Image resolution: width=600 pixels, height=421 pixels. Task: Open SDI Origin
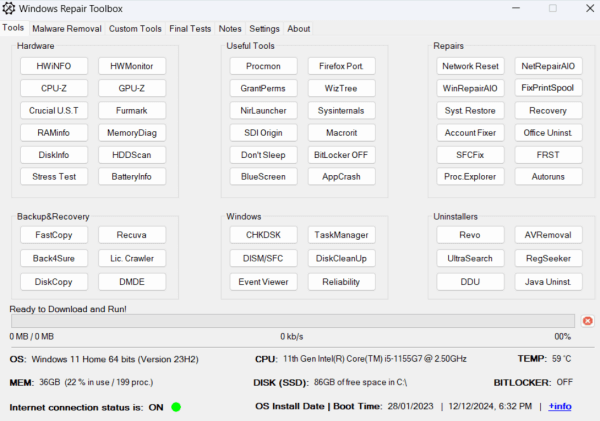pos(264,133)
